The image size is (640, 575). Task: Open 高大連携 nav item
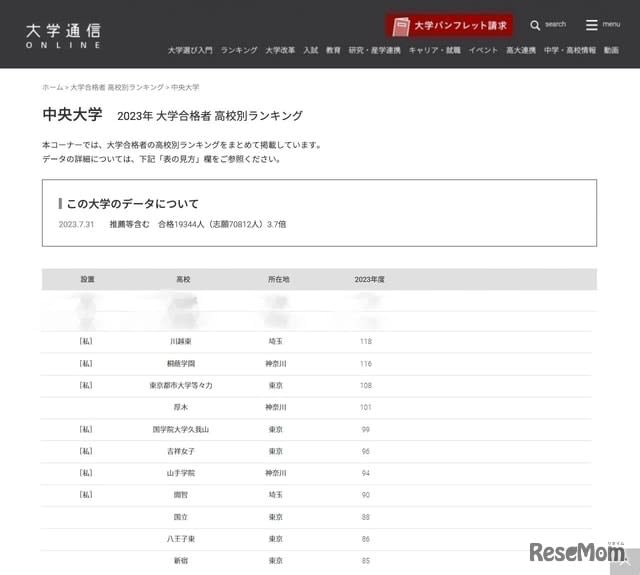521,50
